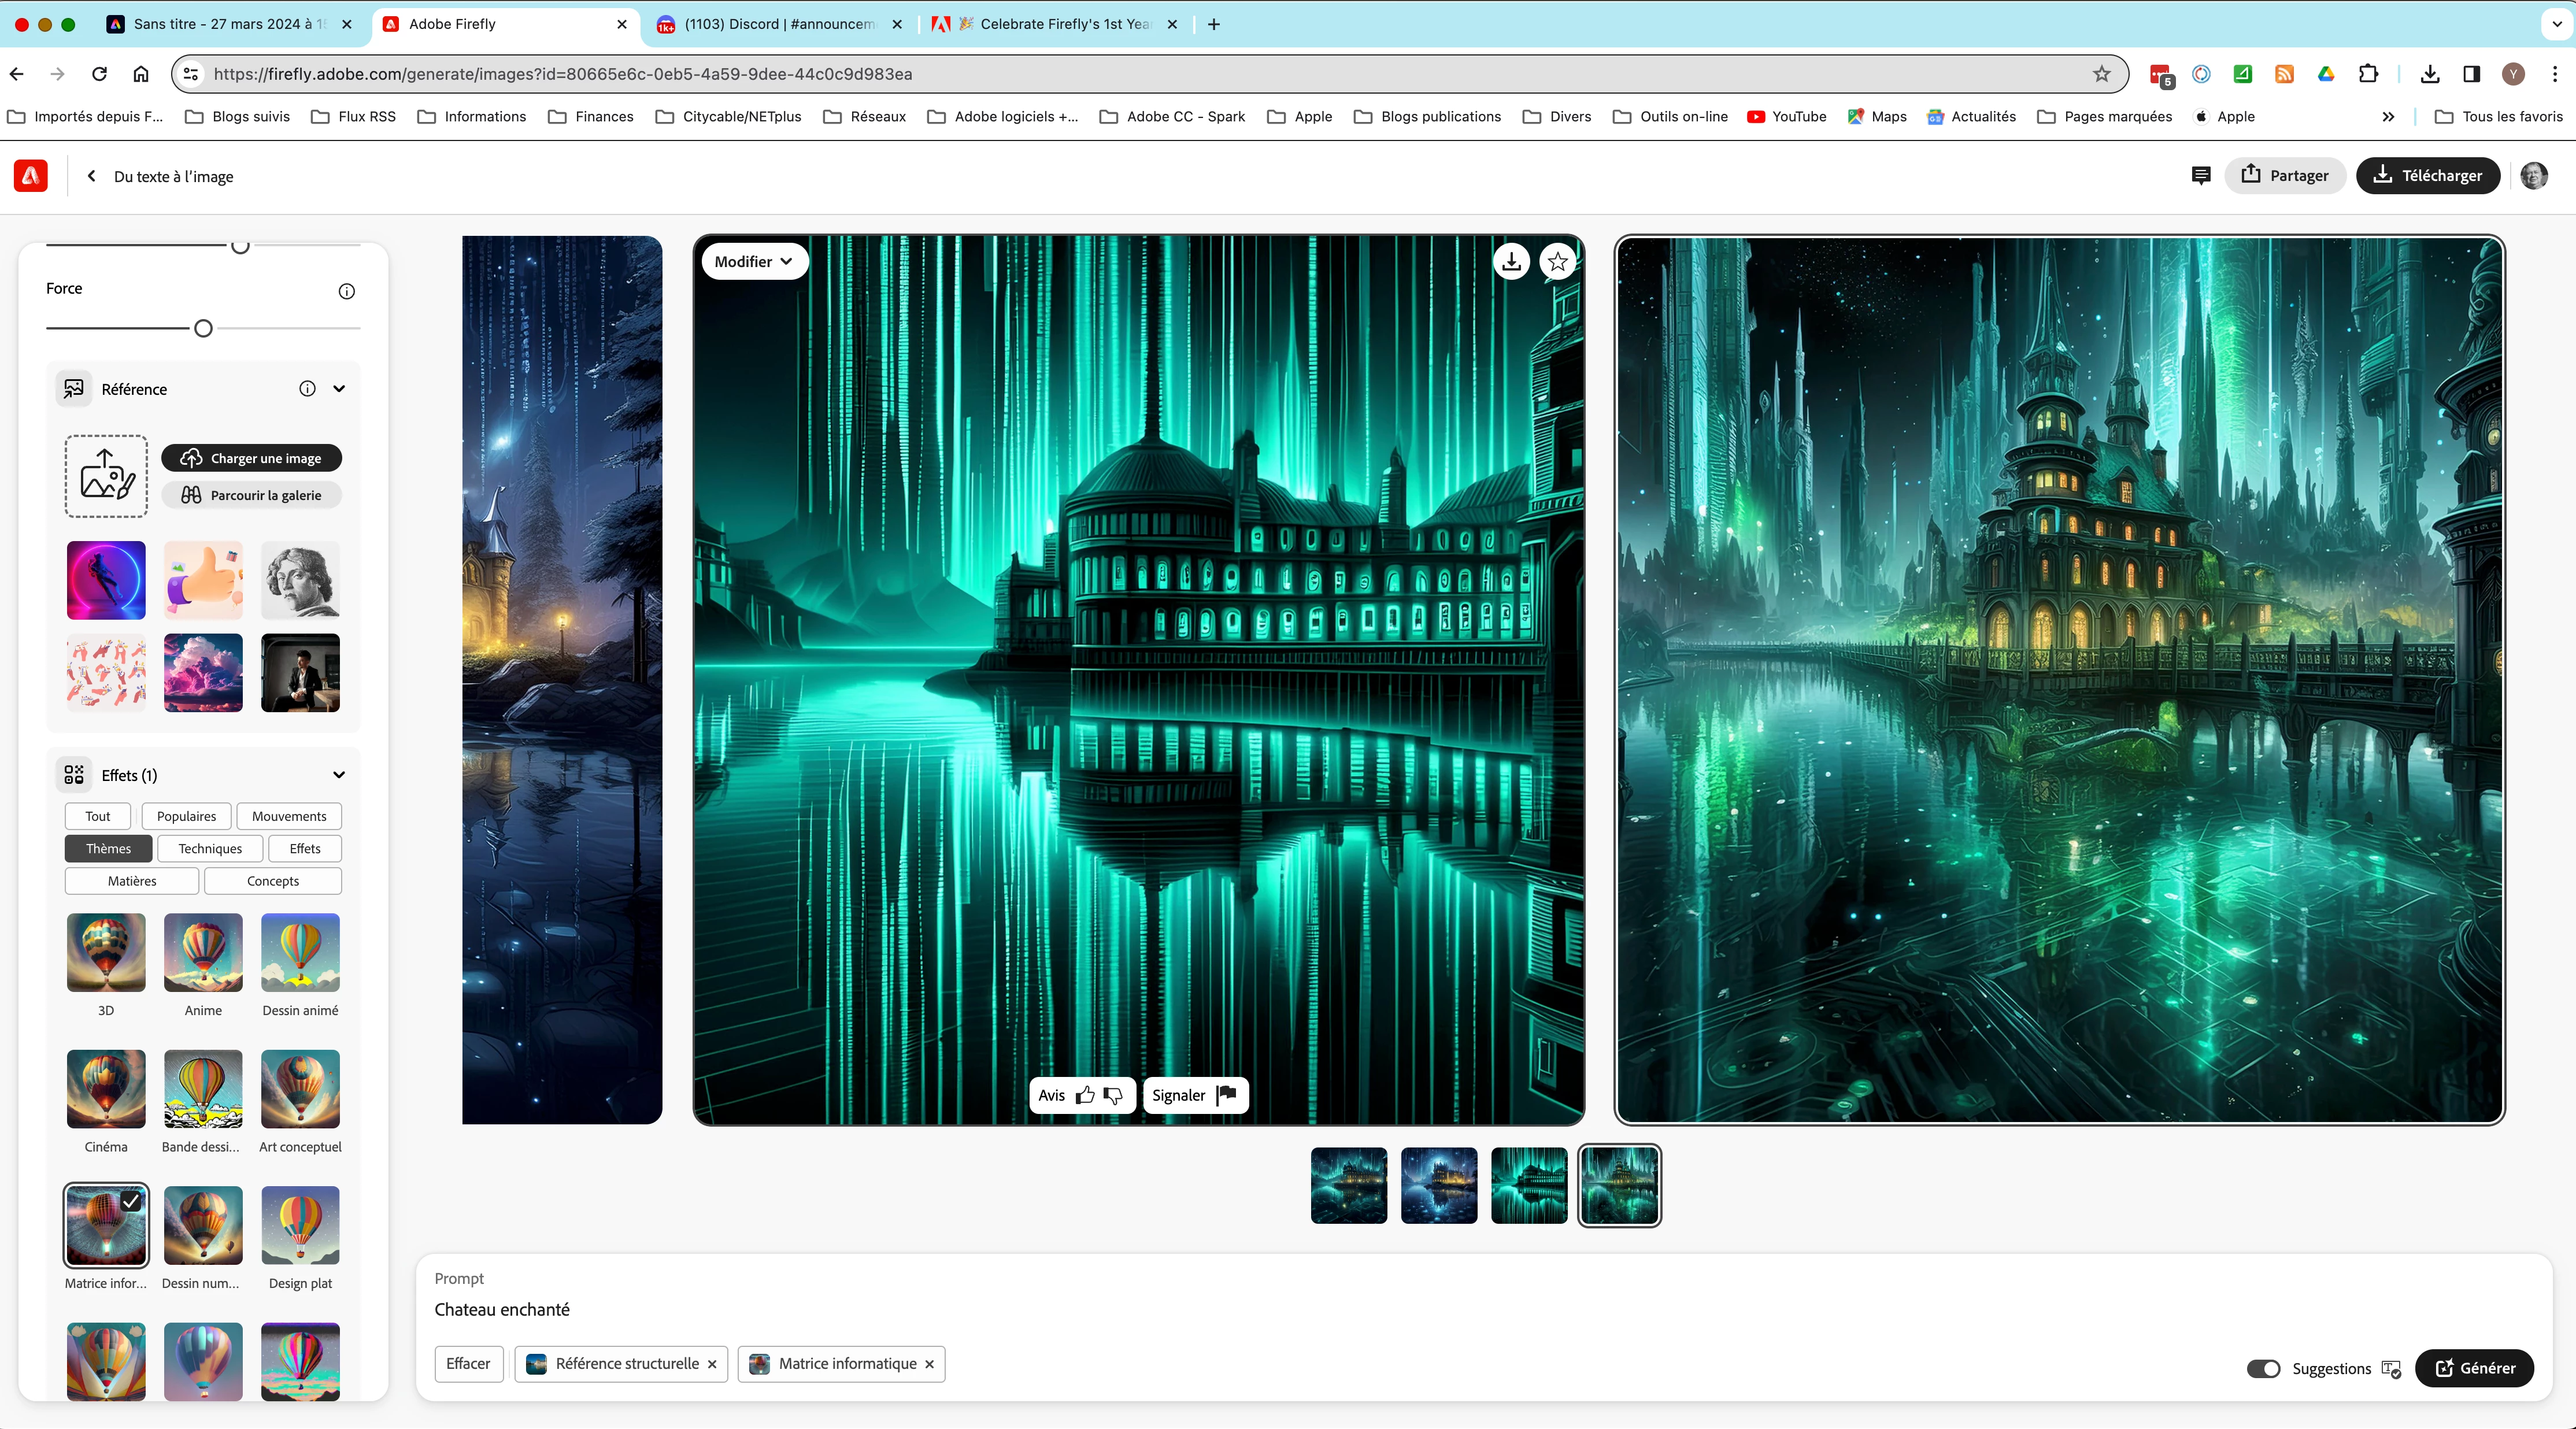This screenshot has height=1429, width=2576.
Task: Open the comments panel icon in the header
Action: pos(2200,175)
